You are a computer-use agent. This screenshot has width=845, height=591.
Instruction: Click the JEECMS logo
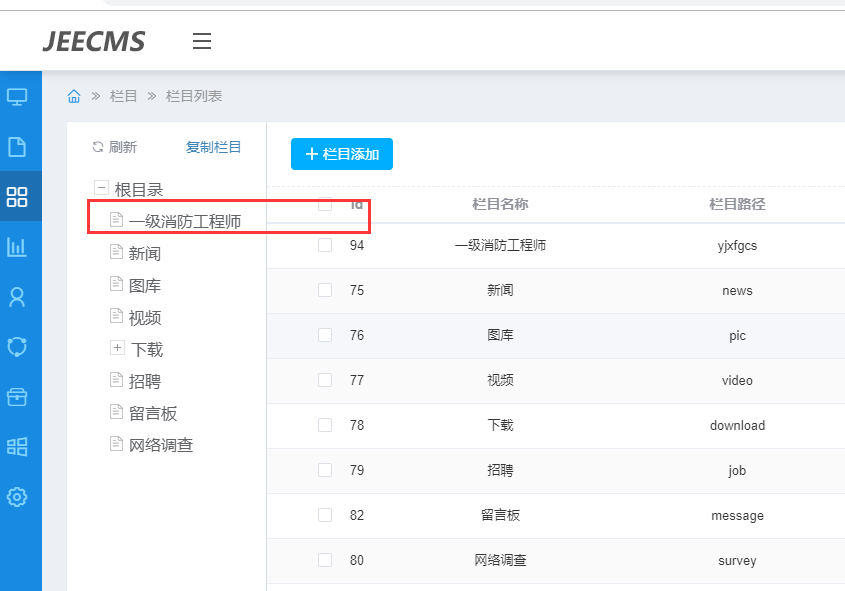coord(94,41)
